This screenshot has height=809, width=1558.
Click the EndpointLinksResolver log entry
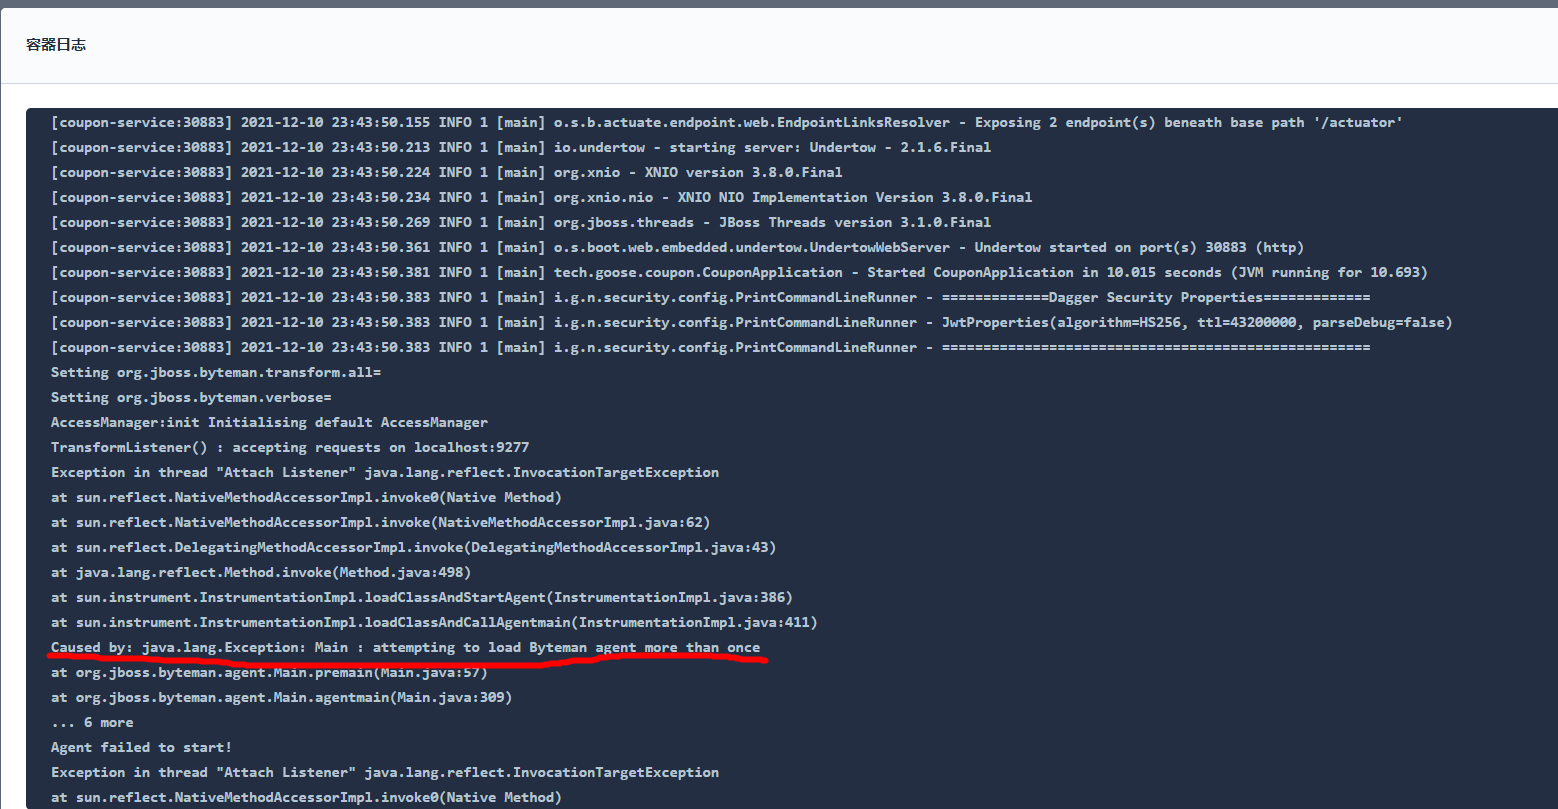tap(727, 121)
